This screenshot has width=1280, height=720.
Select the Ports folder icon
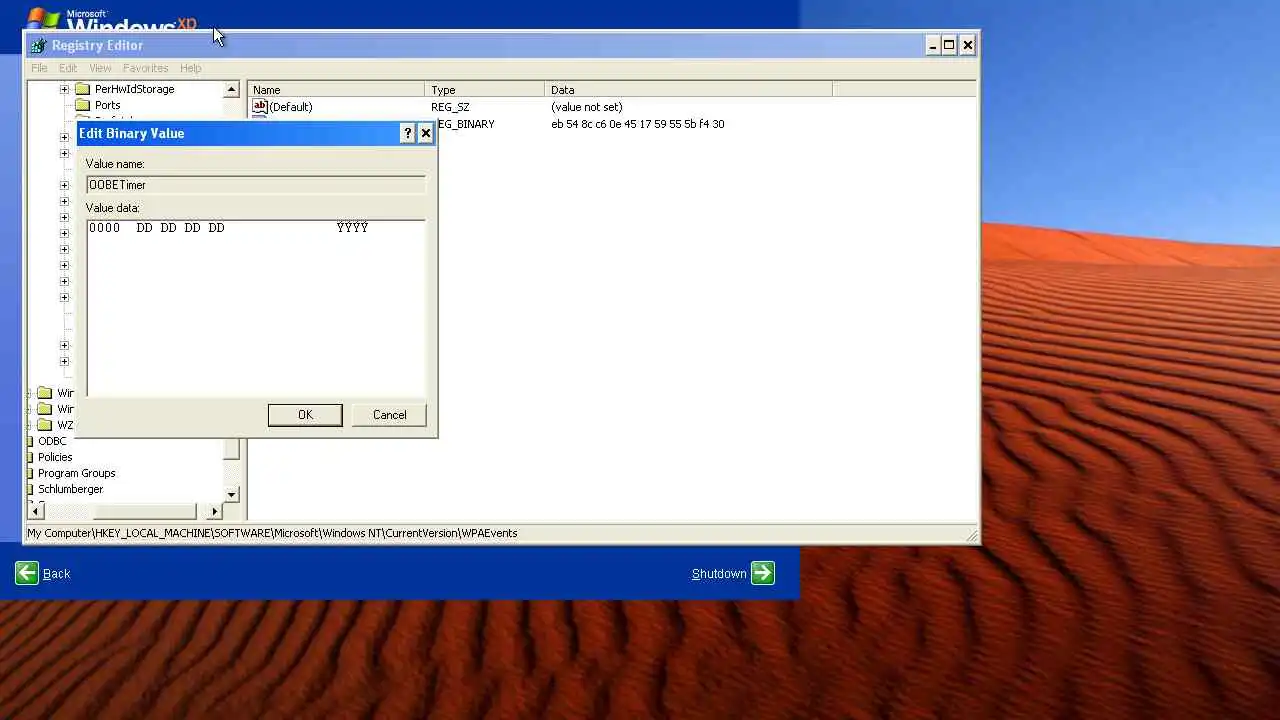coord(83,105)
